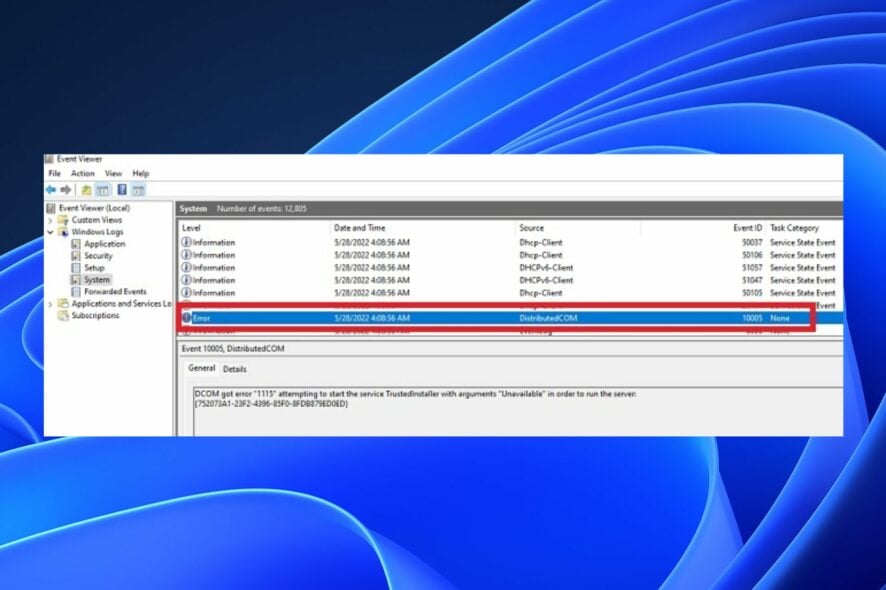The image size is (886, 590).
Task: Open the Action menu
Action: coord(82,173)
